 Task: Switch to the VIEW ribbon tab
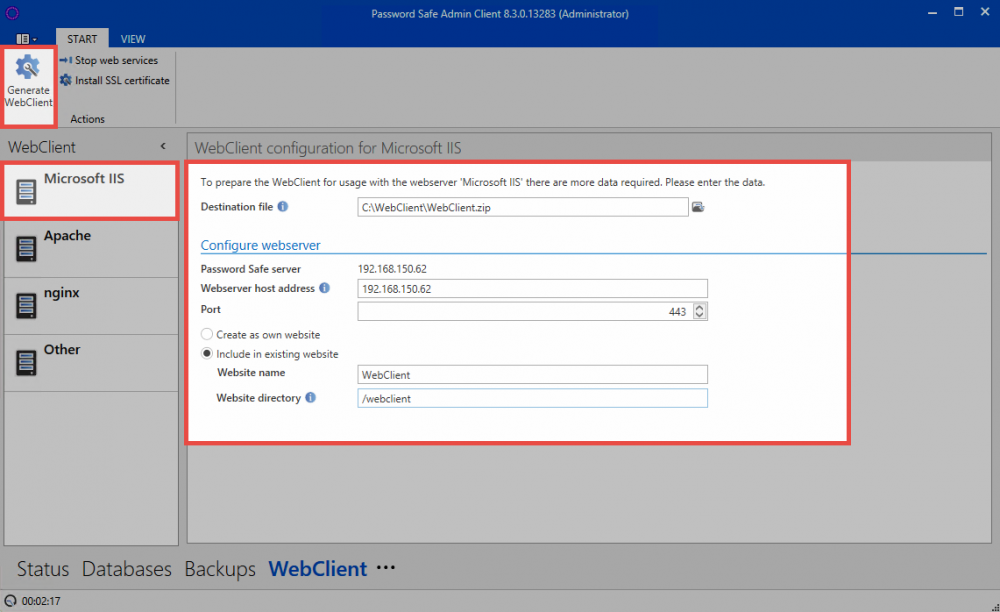(x=133, y=39)
